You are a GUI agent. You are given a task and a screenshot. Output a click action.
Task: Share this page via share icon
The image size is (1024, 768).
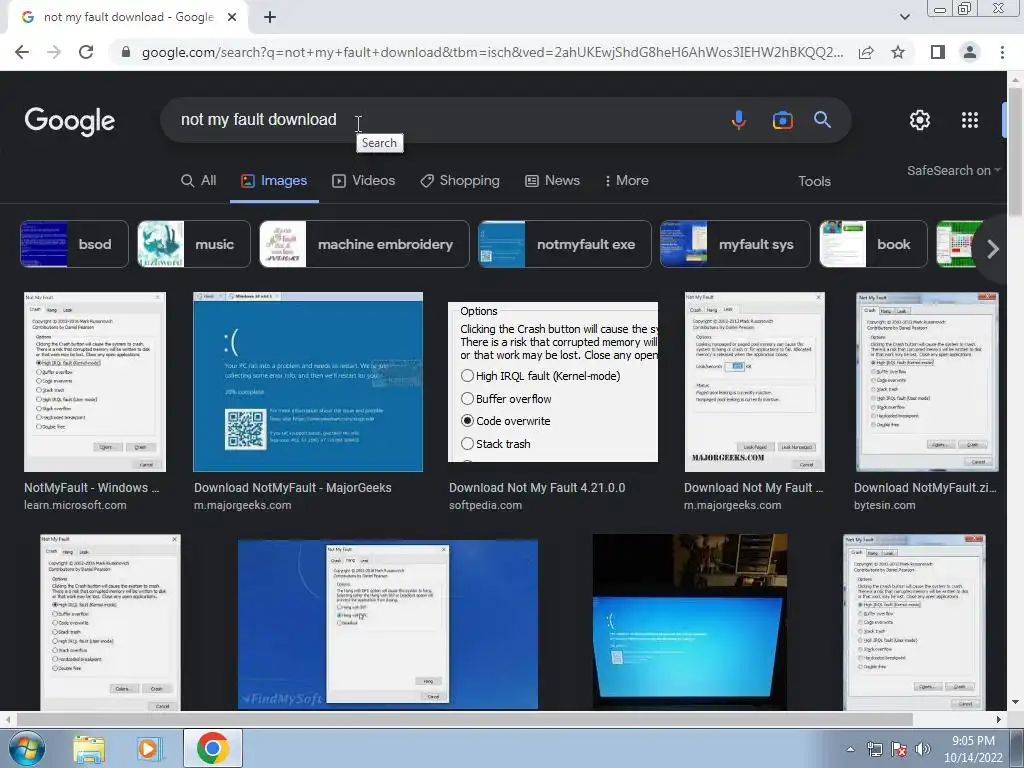pyautogui.click(x=866, y=52)
